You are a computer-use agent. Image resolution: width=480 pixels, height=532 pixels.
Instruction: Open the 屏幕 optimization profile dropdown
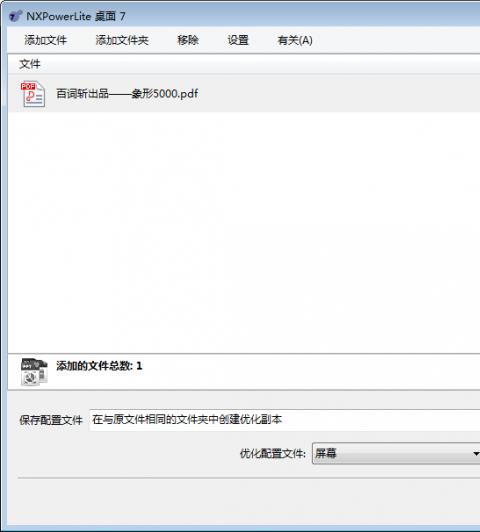[x=396, y=453]
